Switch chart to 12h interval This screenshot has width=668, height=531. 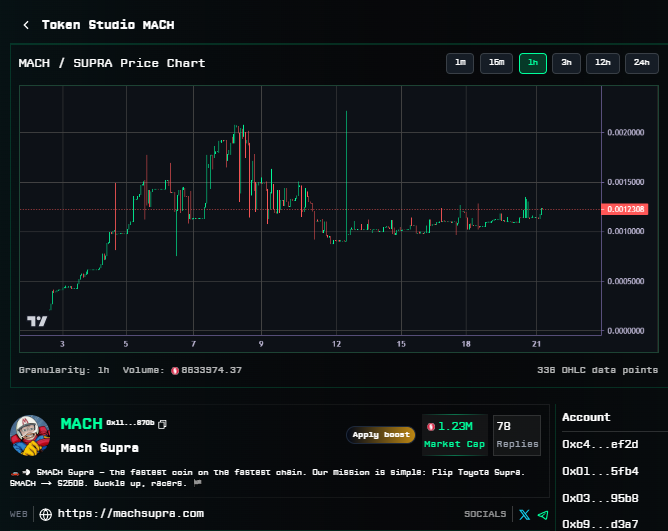pyautogui.click(x=603, y=63)
